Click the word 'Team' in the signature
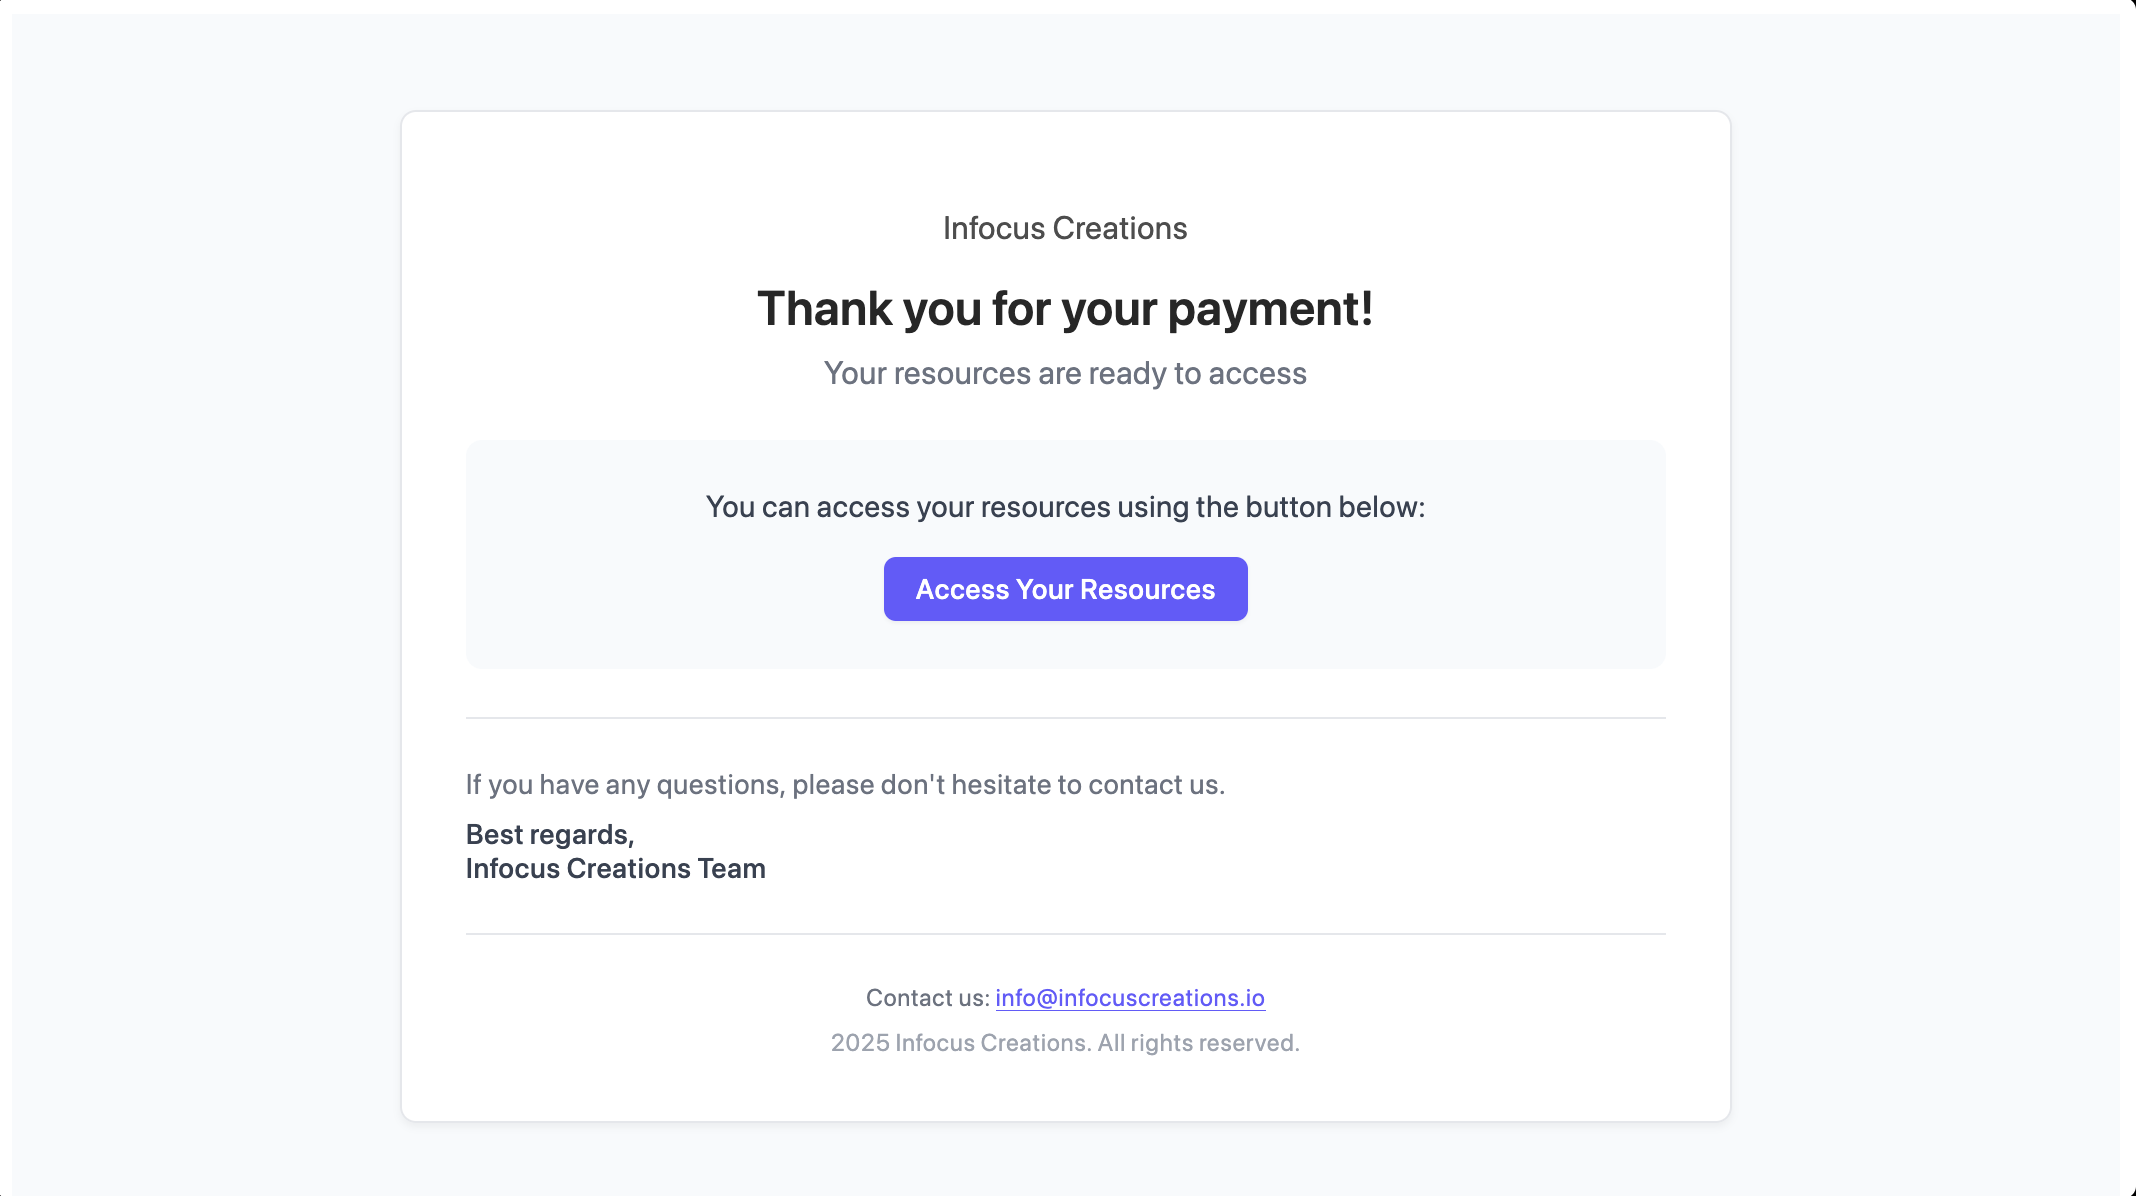 point(732,869)
